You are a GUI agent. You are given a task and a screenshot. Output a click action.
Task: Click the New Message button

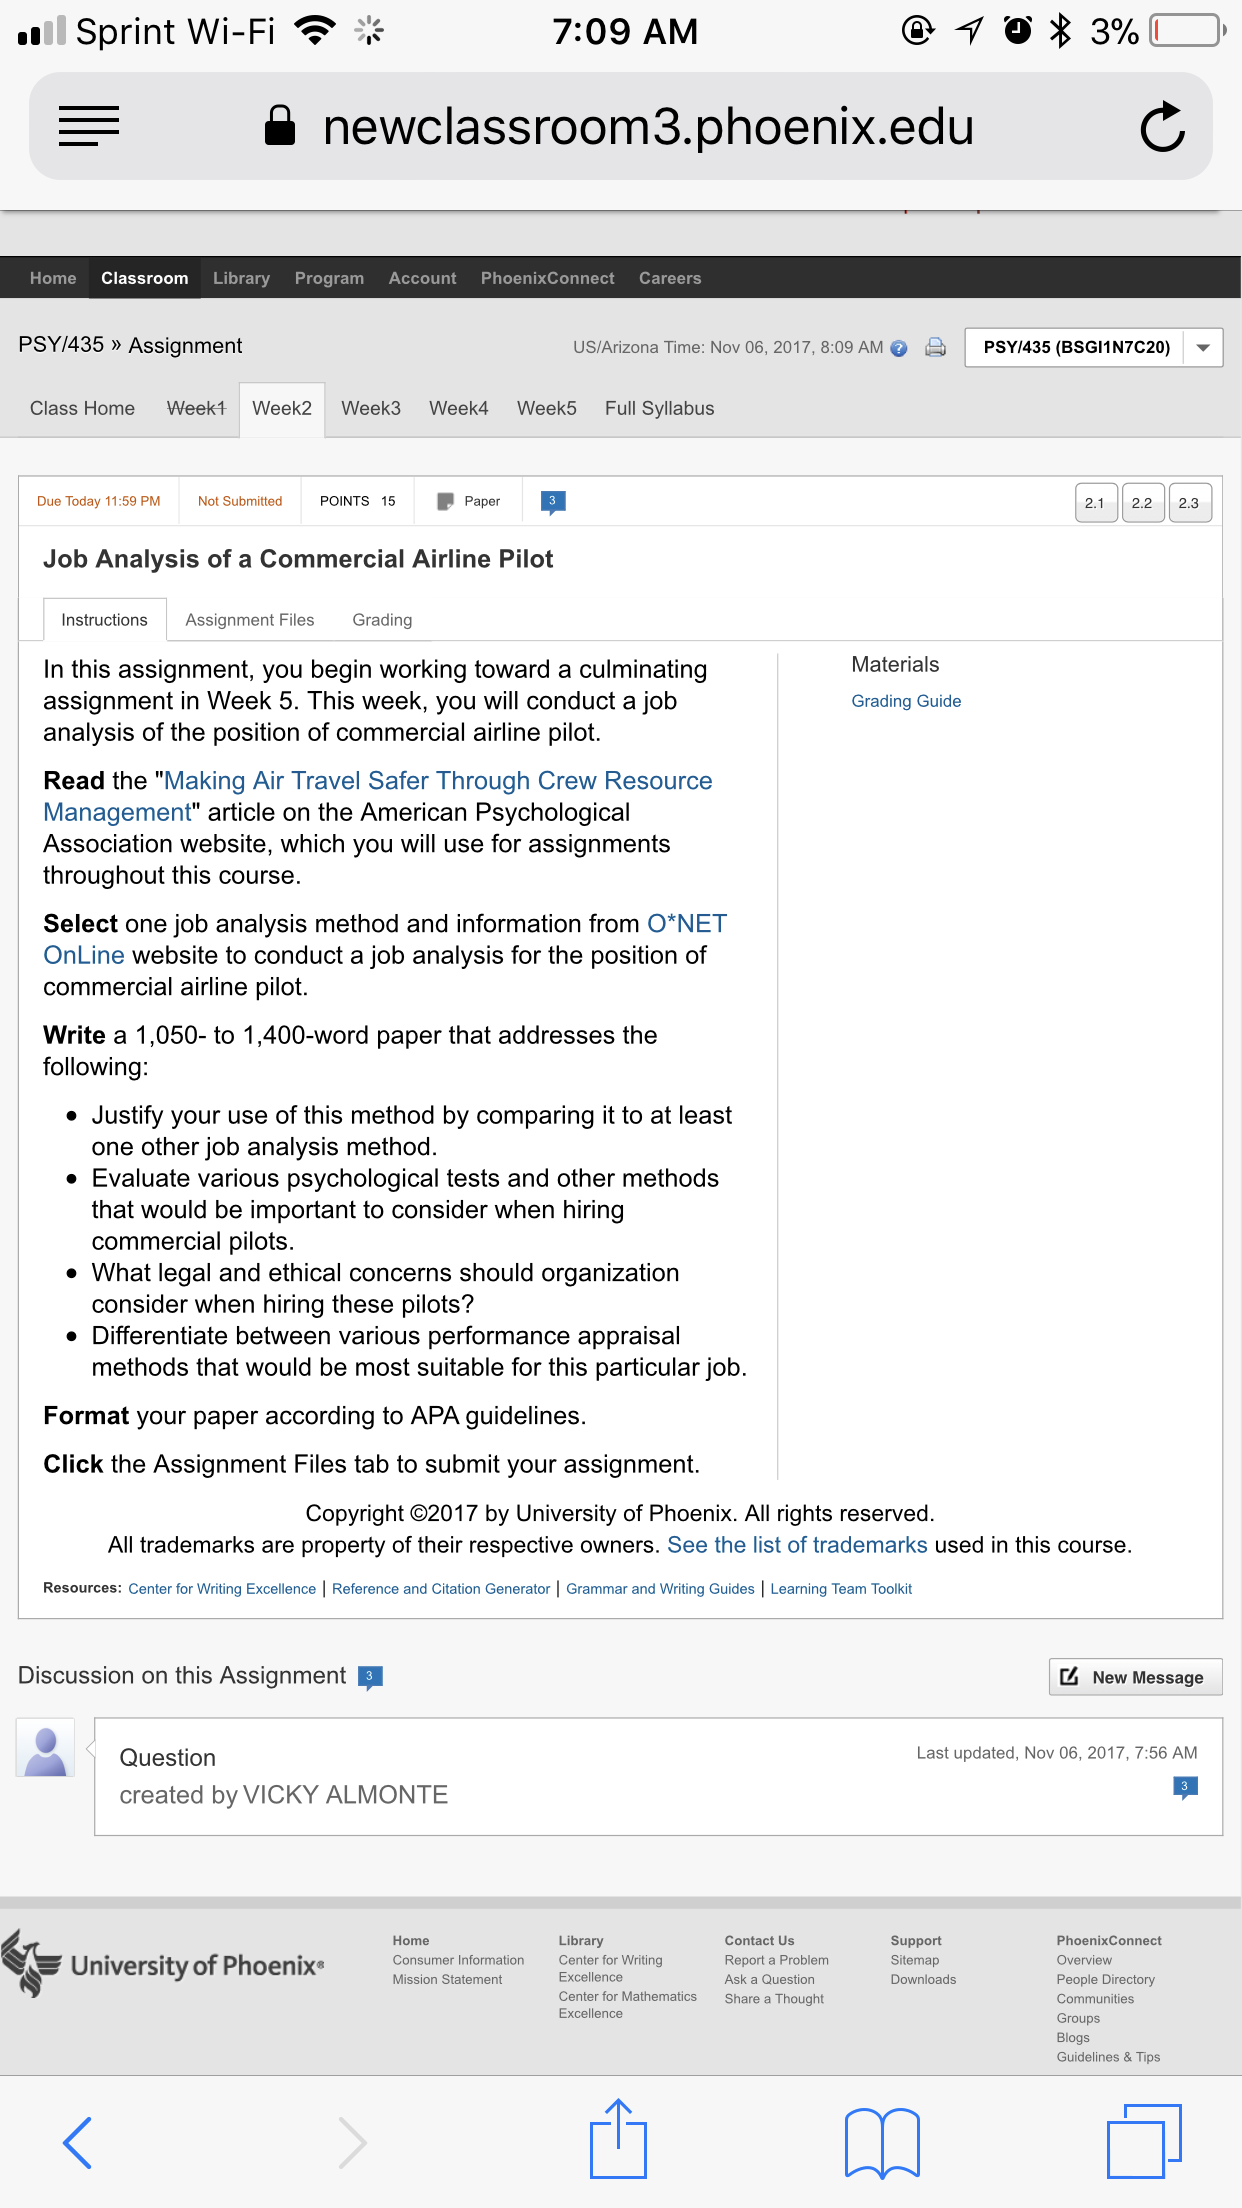tap(1135, 1677)
